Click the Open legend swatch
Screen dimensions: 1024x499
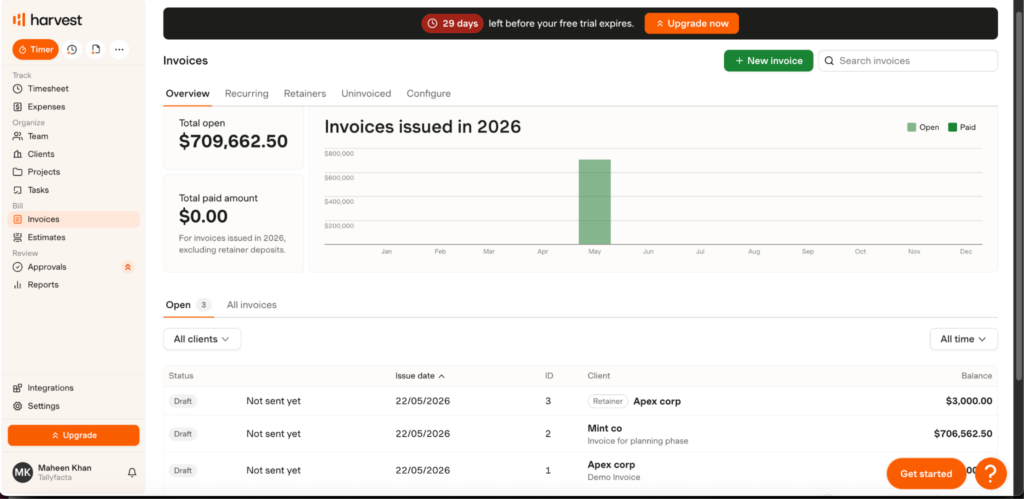(912, 127)
